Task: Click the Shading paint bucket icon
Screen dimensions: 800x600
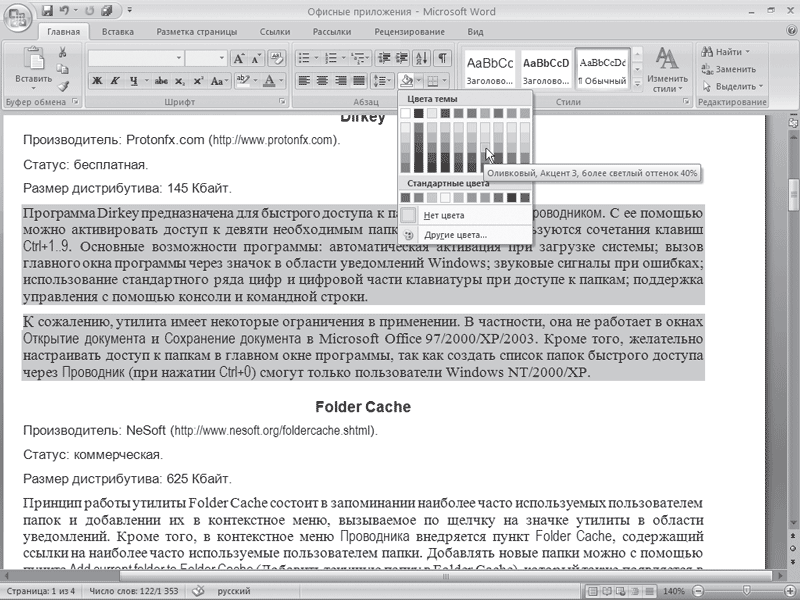Action: pos(407,81)
